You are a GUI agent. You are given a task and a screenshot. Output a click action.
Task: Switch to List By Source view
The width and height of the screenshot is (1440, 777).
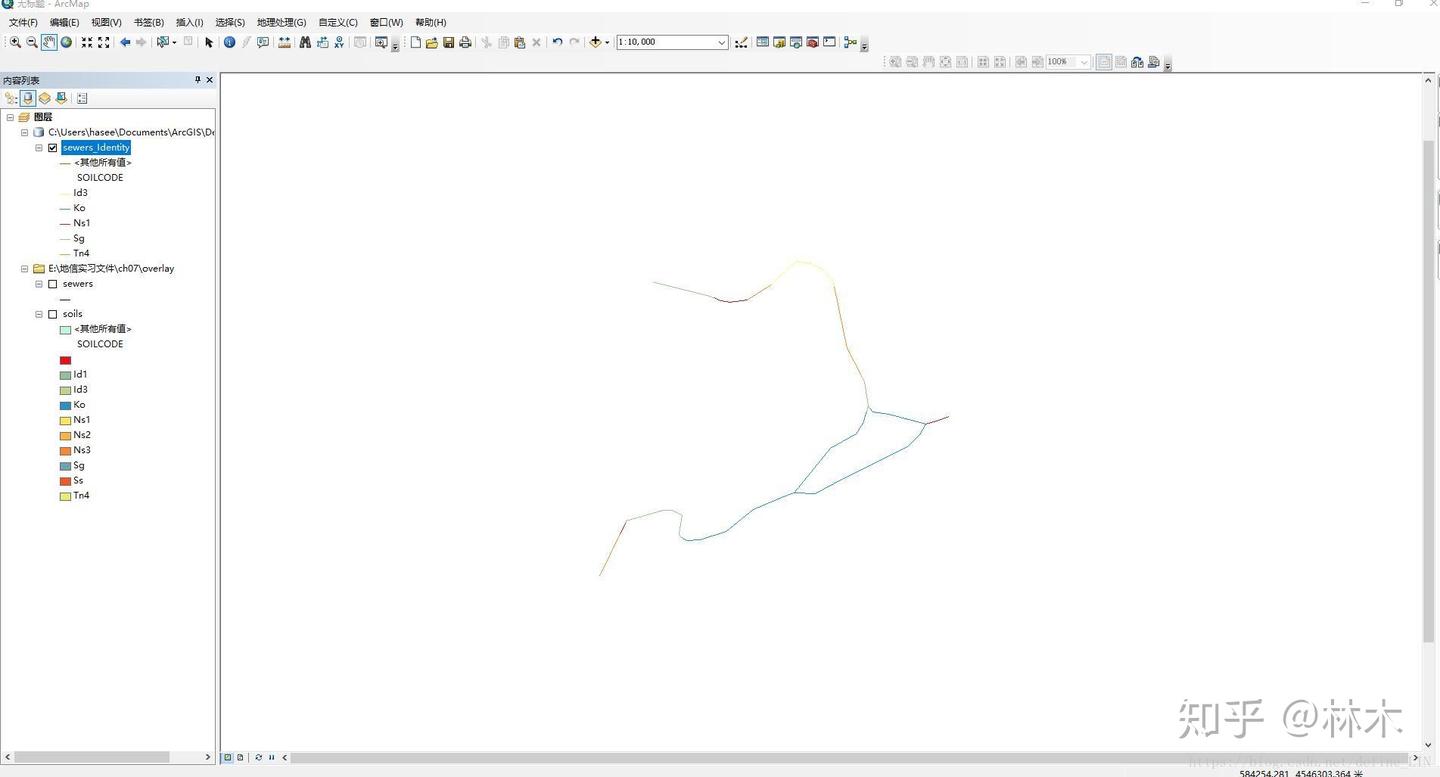(28, 98)
